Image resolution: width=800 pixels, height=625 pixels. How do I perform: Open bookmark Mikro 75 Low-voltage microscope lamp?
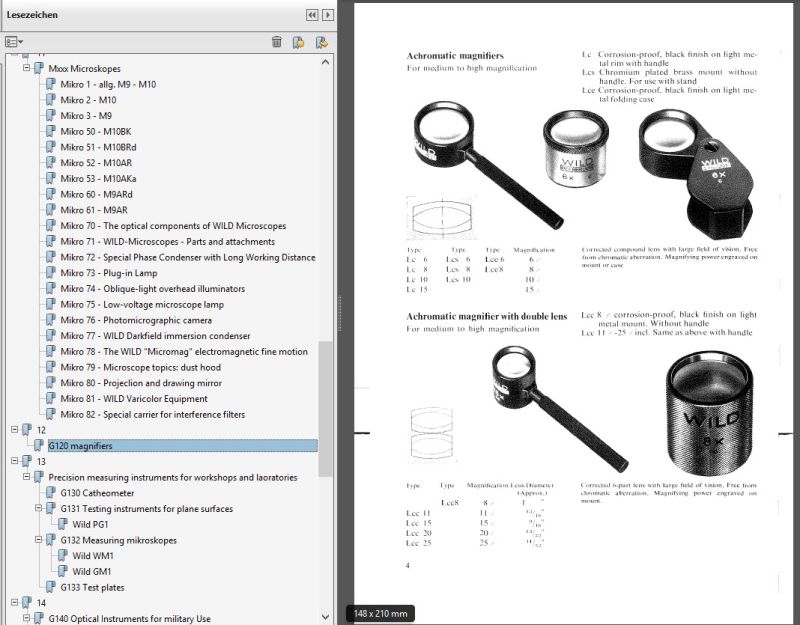[142, 305]
